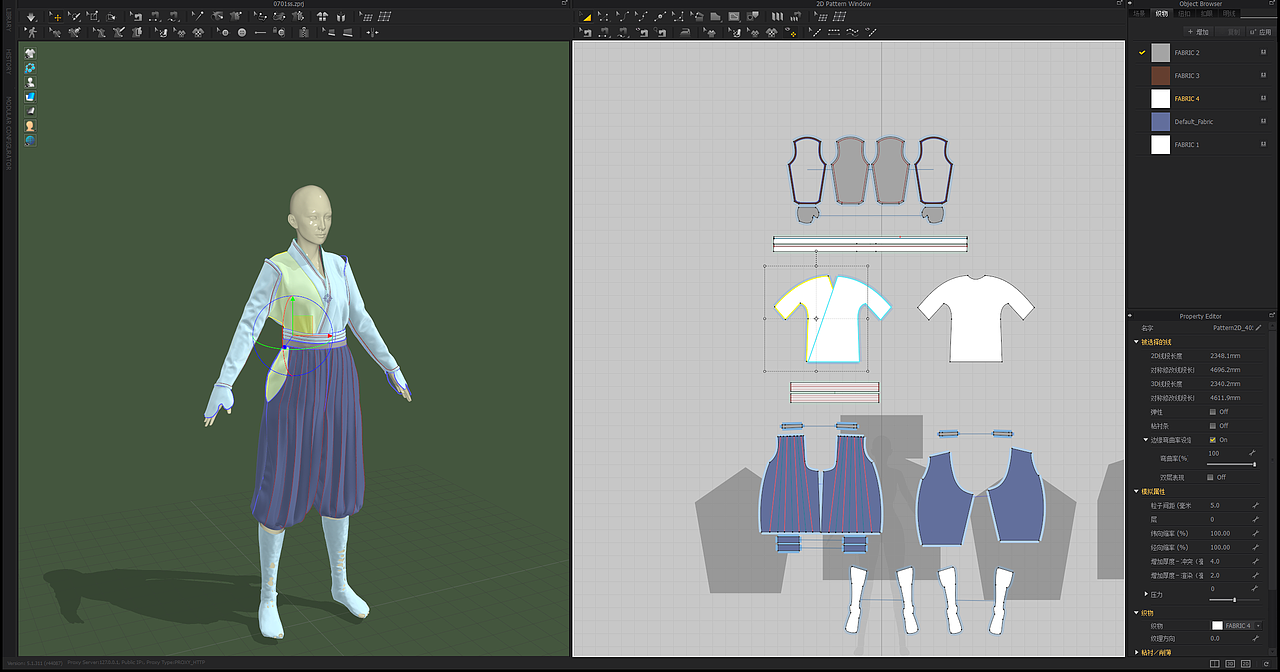
Task: Expand the 粘衬/削薄 section
Action: click(x=1136, y=652)
